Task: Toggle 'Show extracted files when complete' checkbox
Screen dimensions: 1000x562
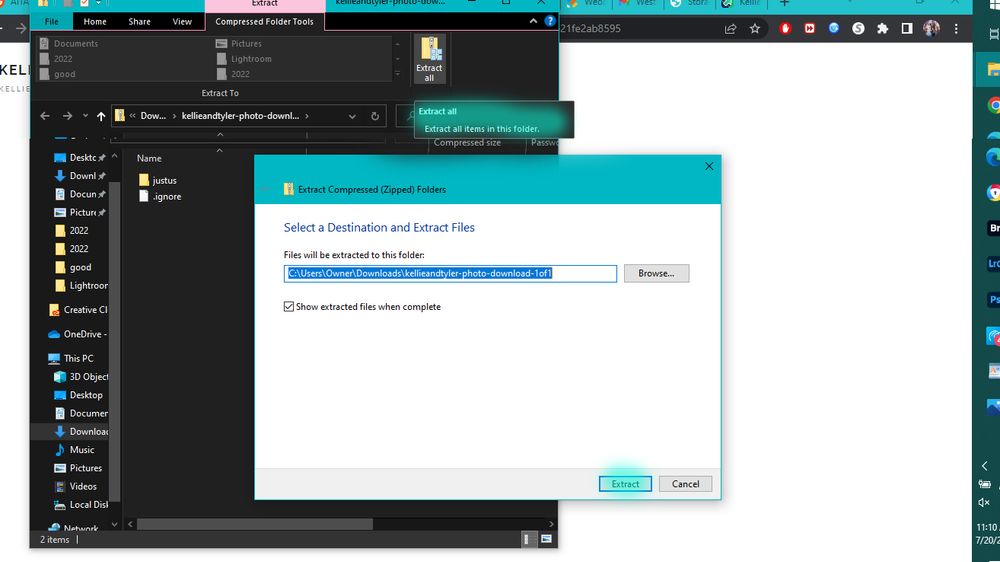Action: [x=289, y=307]
